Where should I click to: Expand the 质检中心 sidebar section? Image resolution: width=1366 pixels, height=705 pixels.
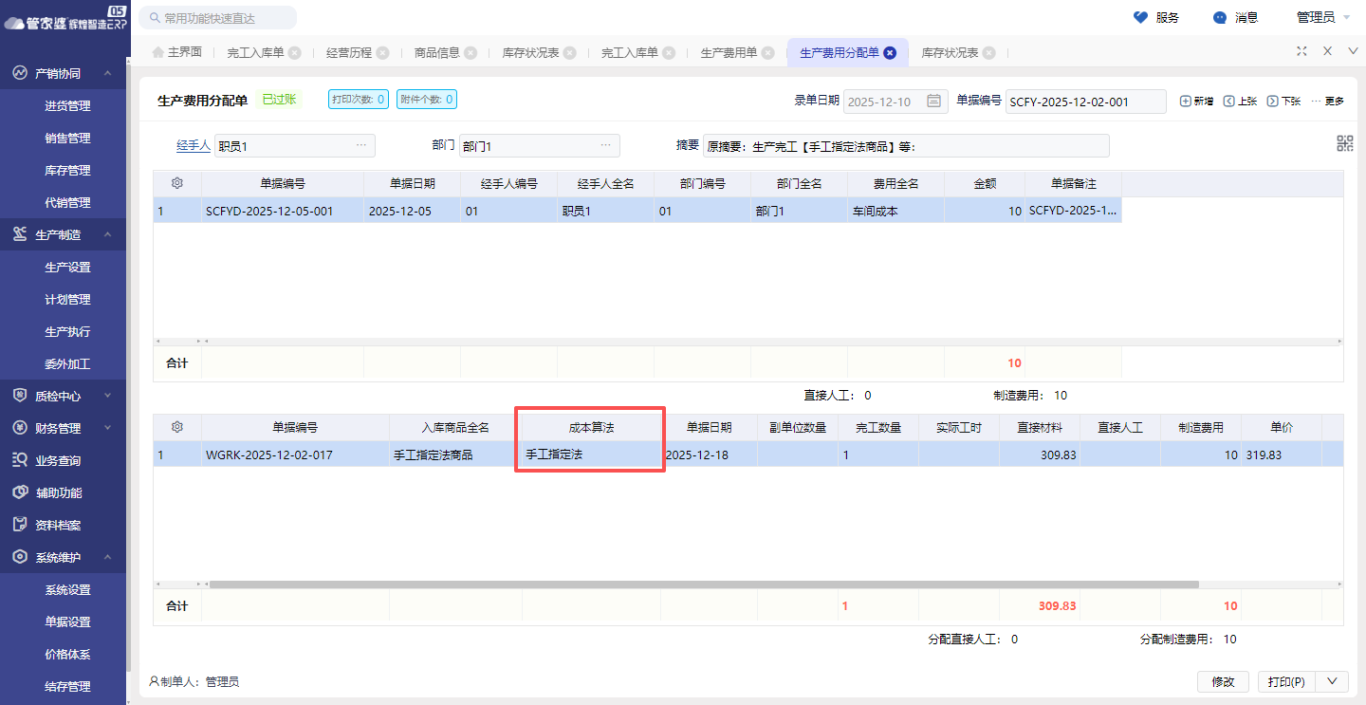click(108, 396)
